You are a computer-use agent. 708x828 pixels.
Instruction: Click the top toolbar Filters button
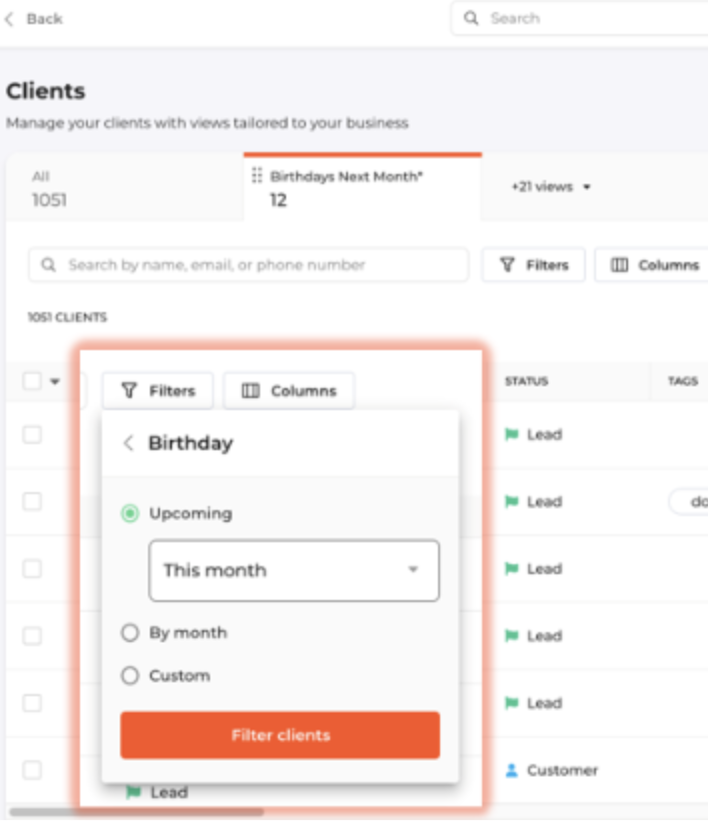(533, 265)
